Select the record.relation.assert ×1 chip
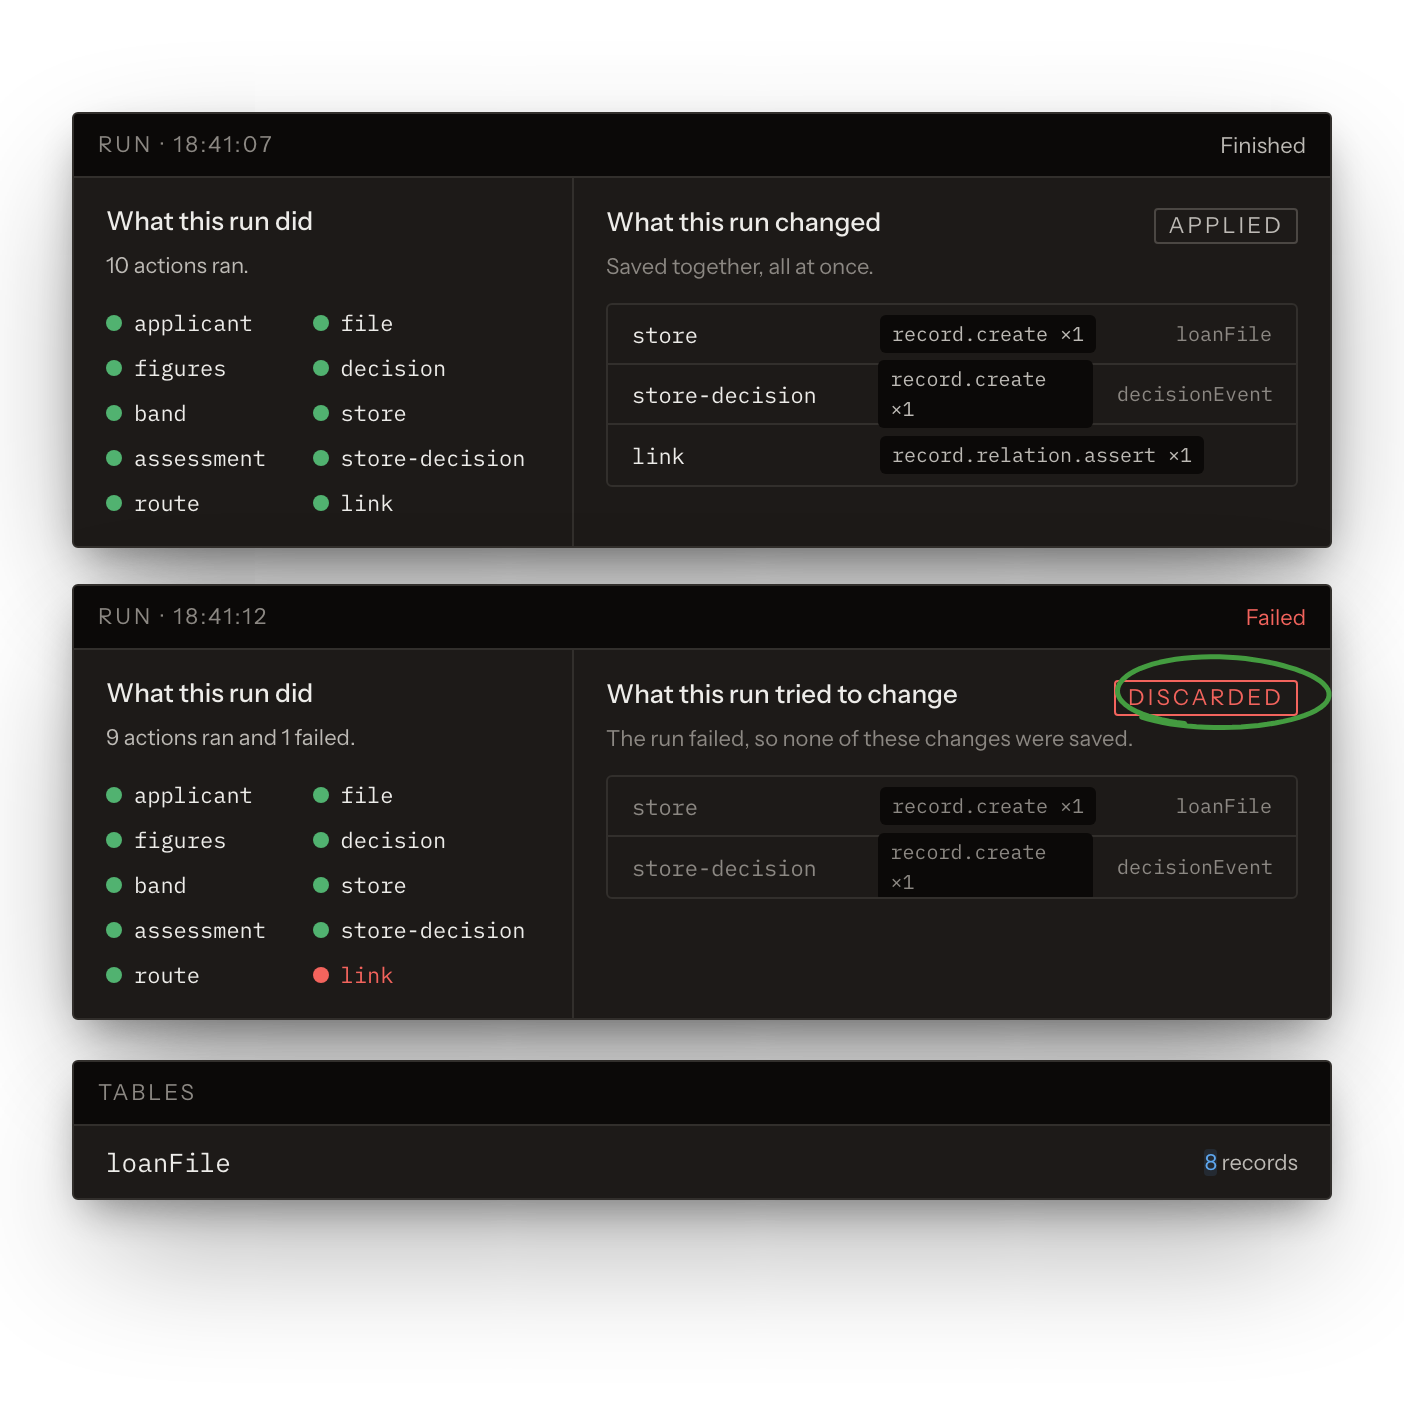Viewport: 1404px width, 1404px height. [1041, 455]
